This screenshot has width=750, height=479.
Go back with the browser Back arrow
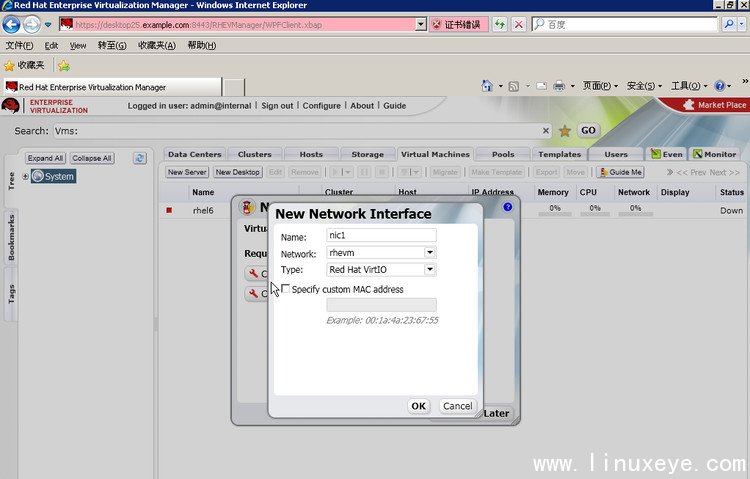pyautogui.click(x=11, y=24)
